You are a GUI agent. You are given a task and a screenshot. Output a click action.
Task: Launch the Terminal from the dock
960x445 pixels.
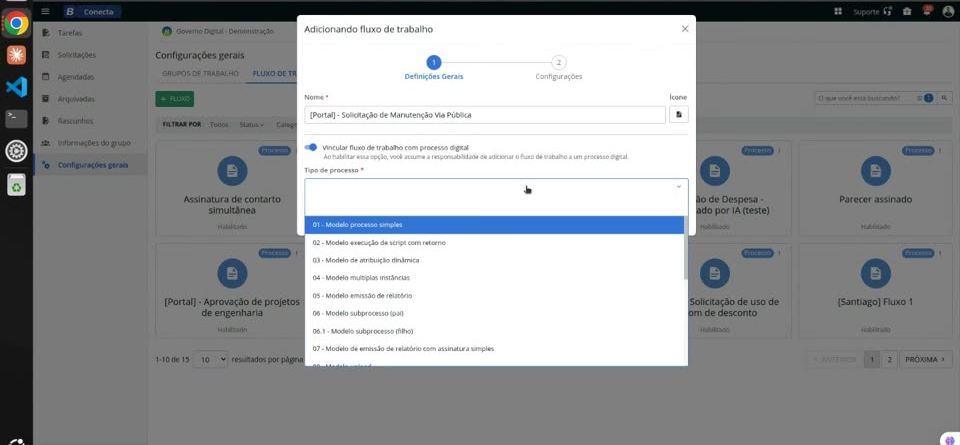click(x=17, y=119)
